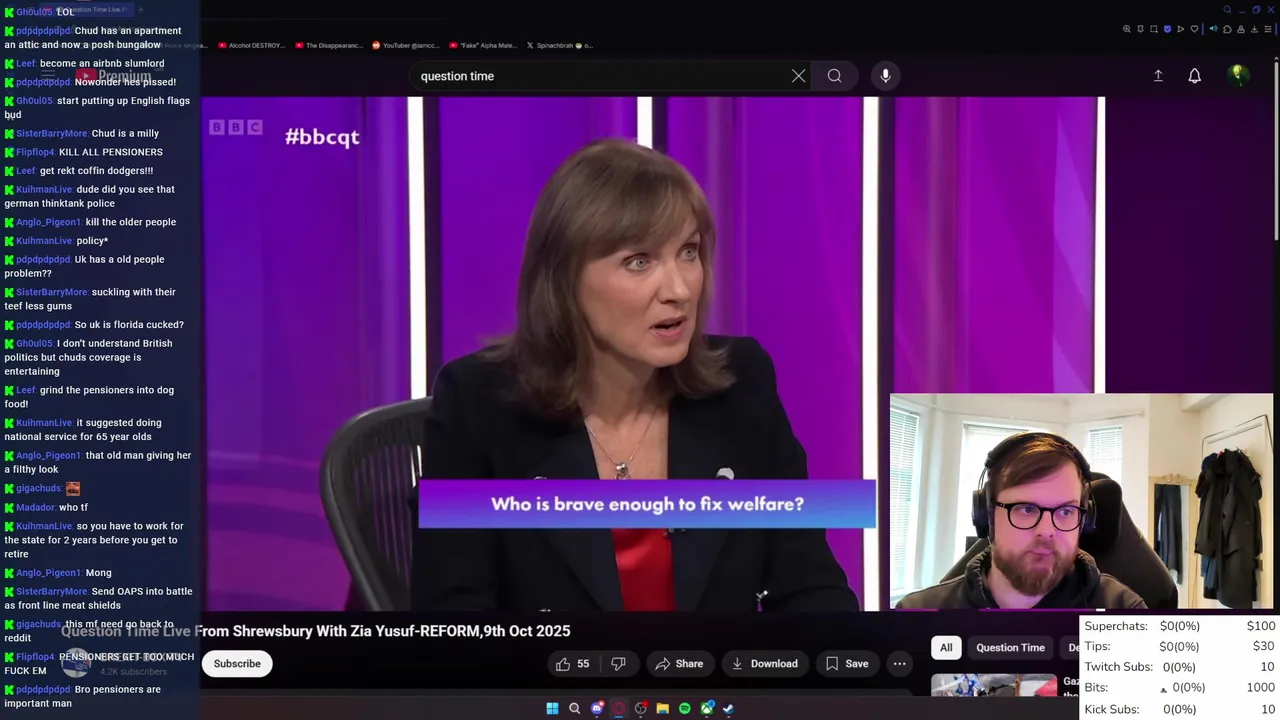This screenshot has width=1280, height=720.
Task: Open 'Spinachbrah' X bookmark
Action: click(560, 45)
